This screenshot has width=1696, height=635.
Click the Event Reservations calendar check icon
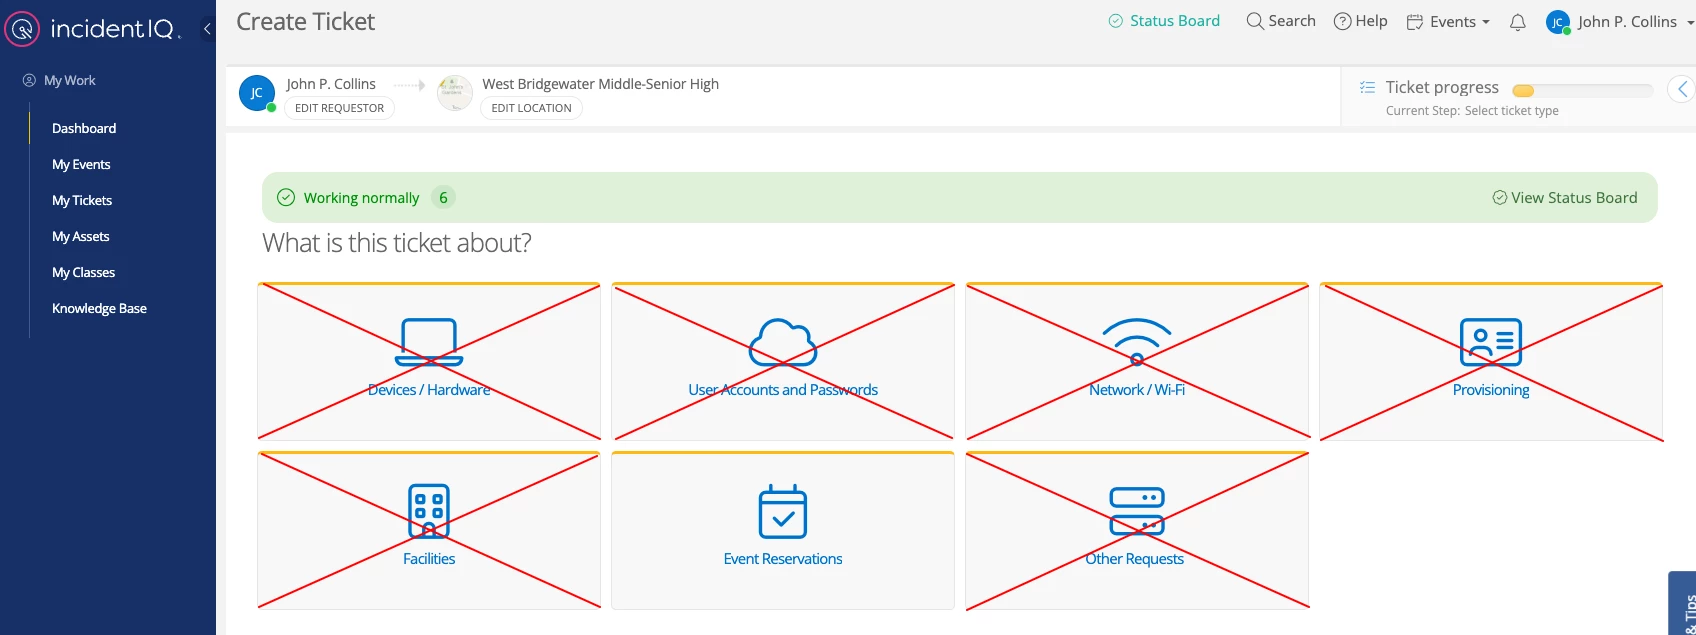pyautogui.click(x=783, y=512)
